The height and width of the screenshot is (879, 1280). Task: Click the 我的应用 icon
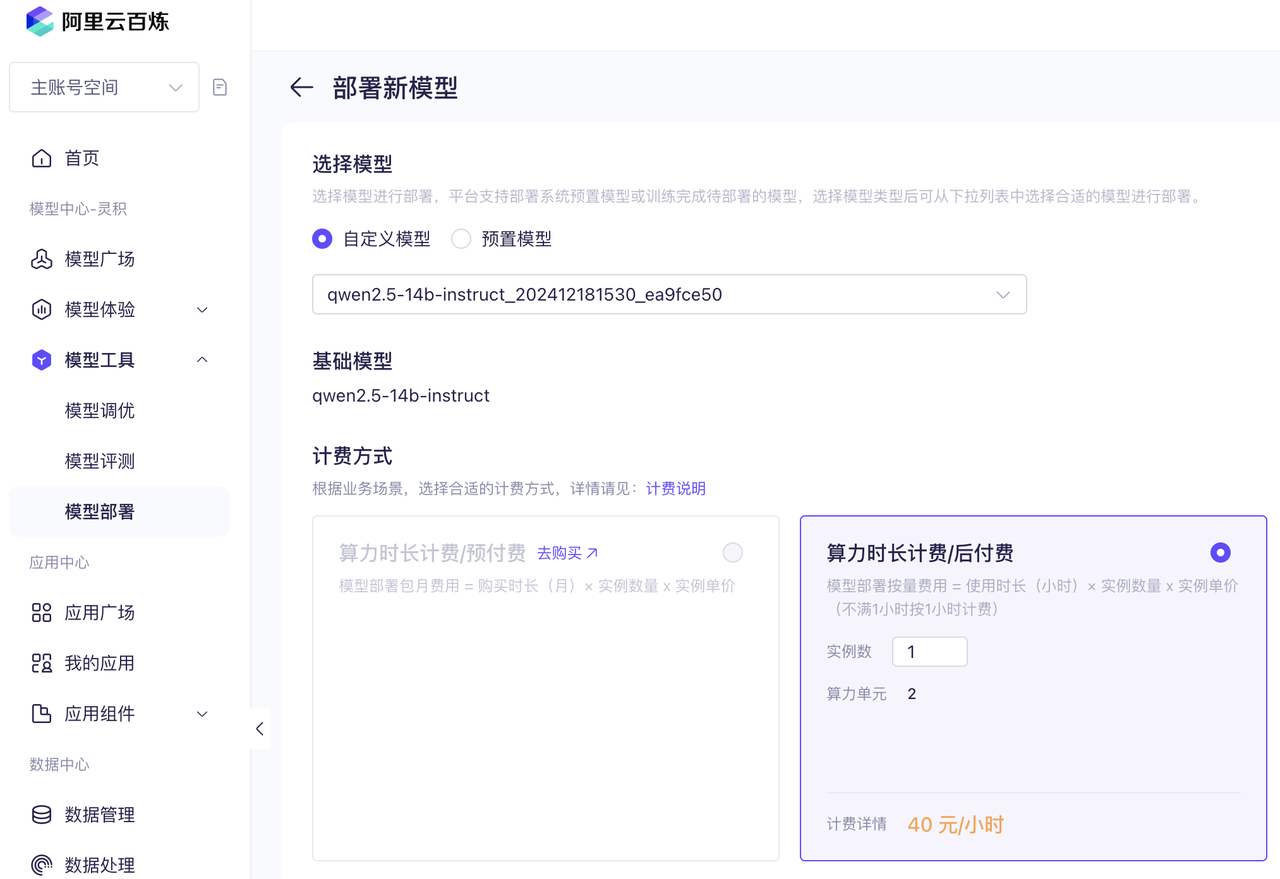[41, 663]
